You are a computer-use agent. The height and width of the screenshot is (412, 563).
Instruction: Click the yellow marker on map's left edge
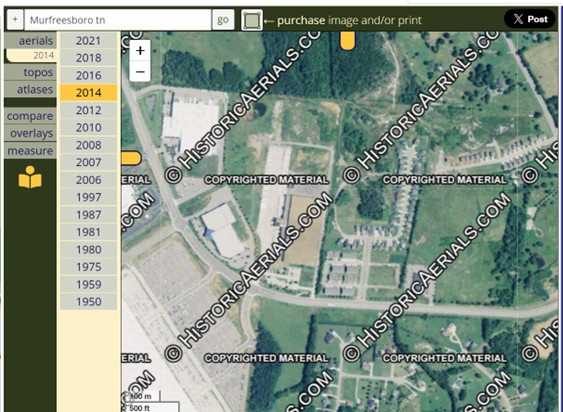tap(131, 158)
